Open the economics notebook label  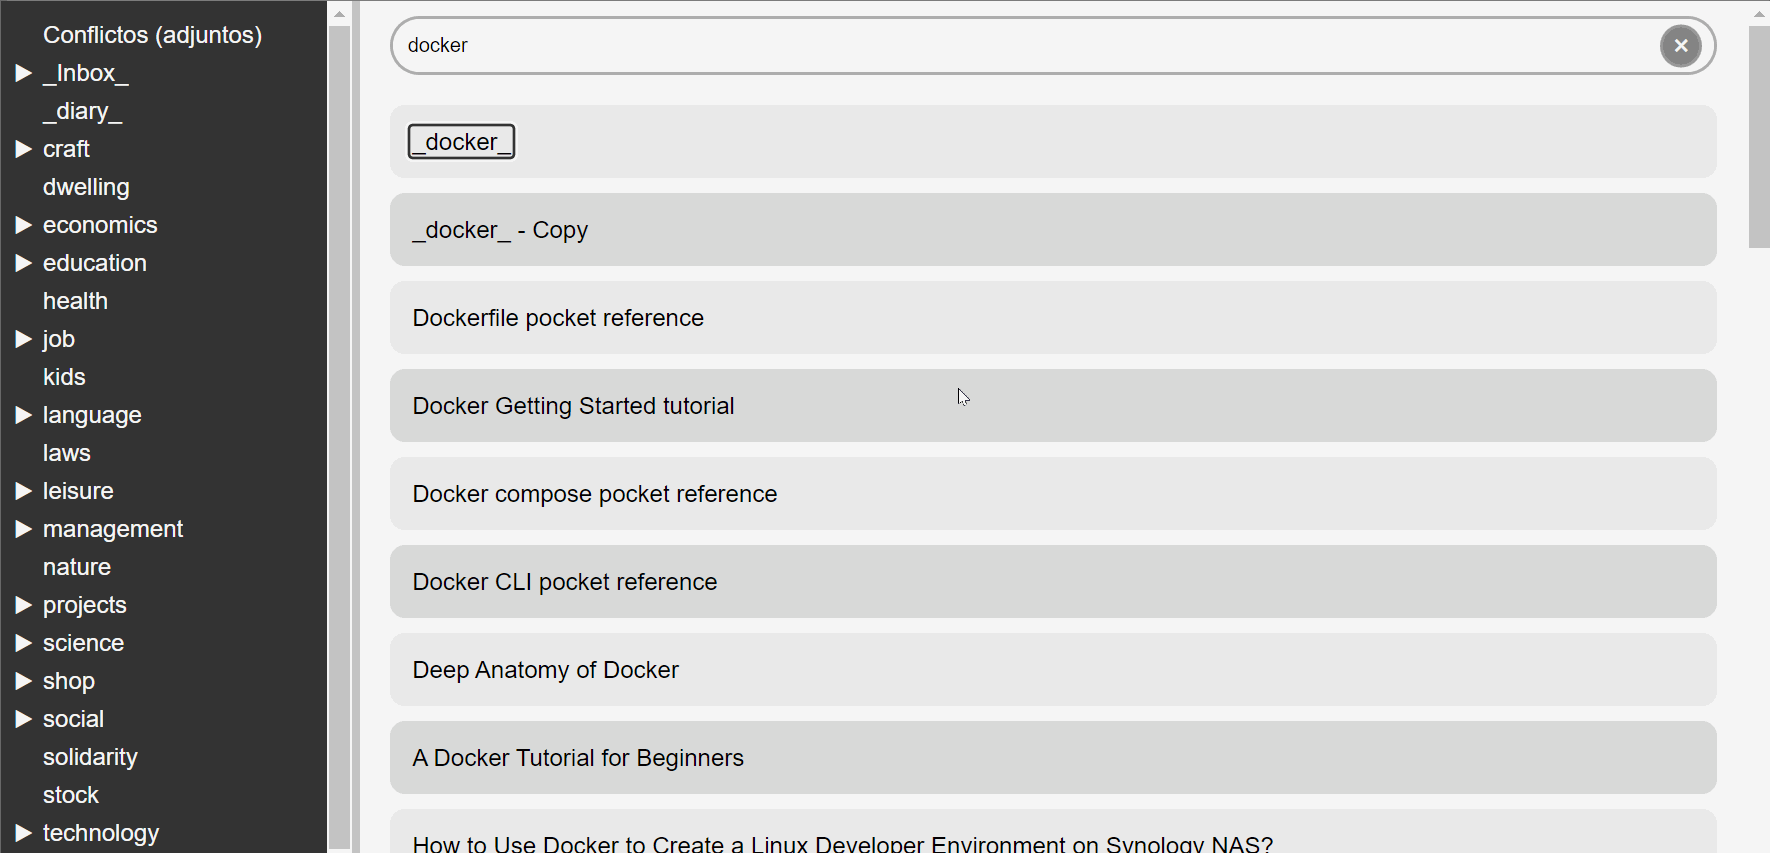(x=100, y=225)
